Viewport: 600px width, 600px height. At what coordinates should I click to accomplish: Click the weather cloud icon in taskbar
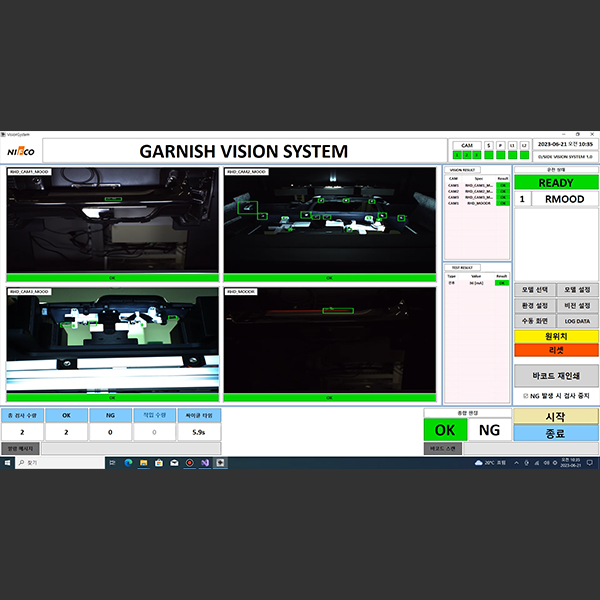(477, 463)
